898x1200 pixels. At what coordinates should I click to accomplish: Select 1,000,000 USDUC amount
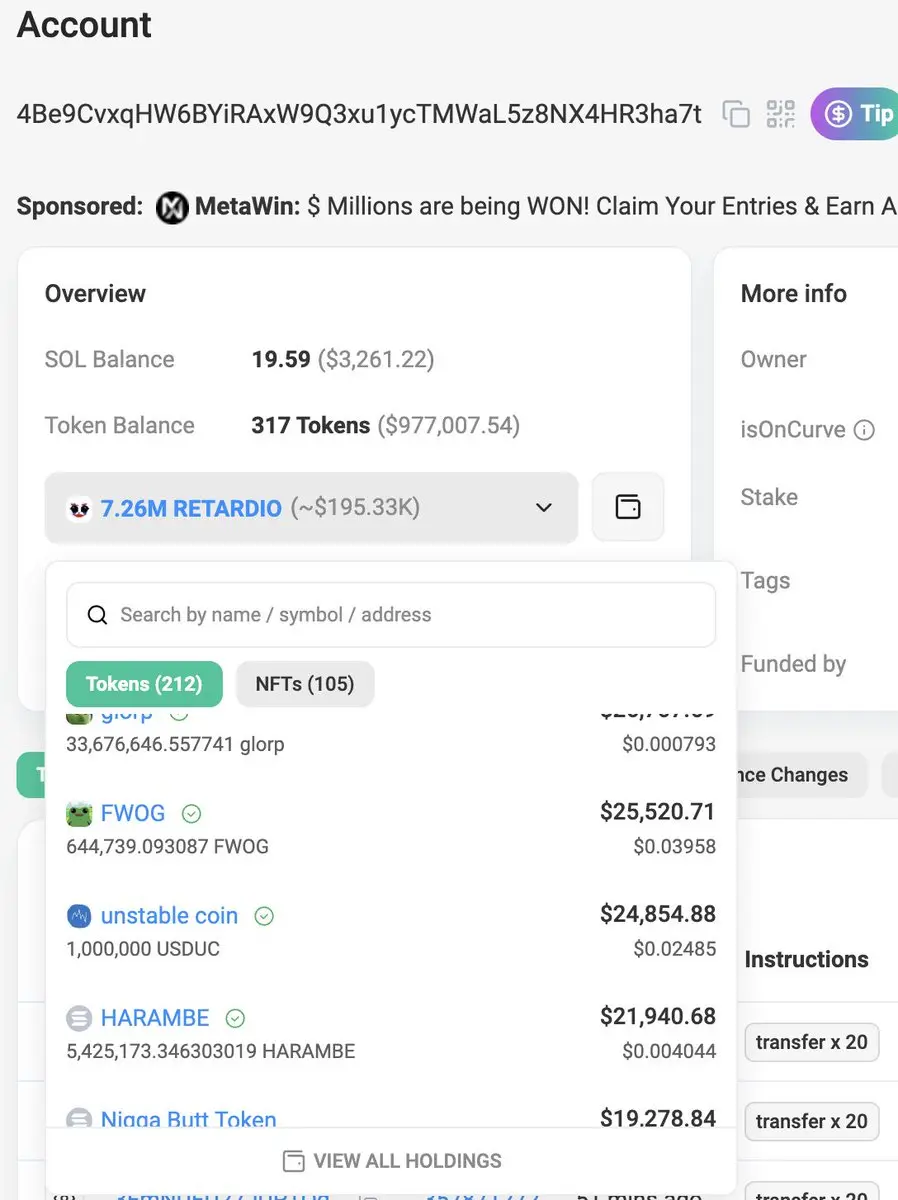[143, 949]
